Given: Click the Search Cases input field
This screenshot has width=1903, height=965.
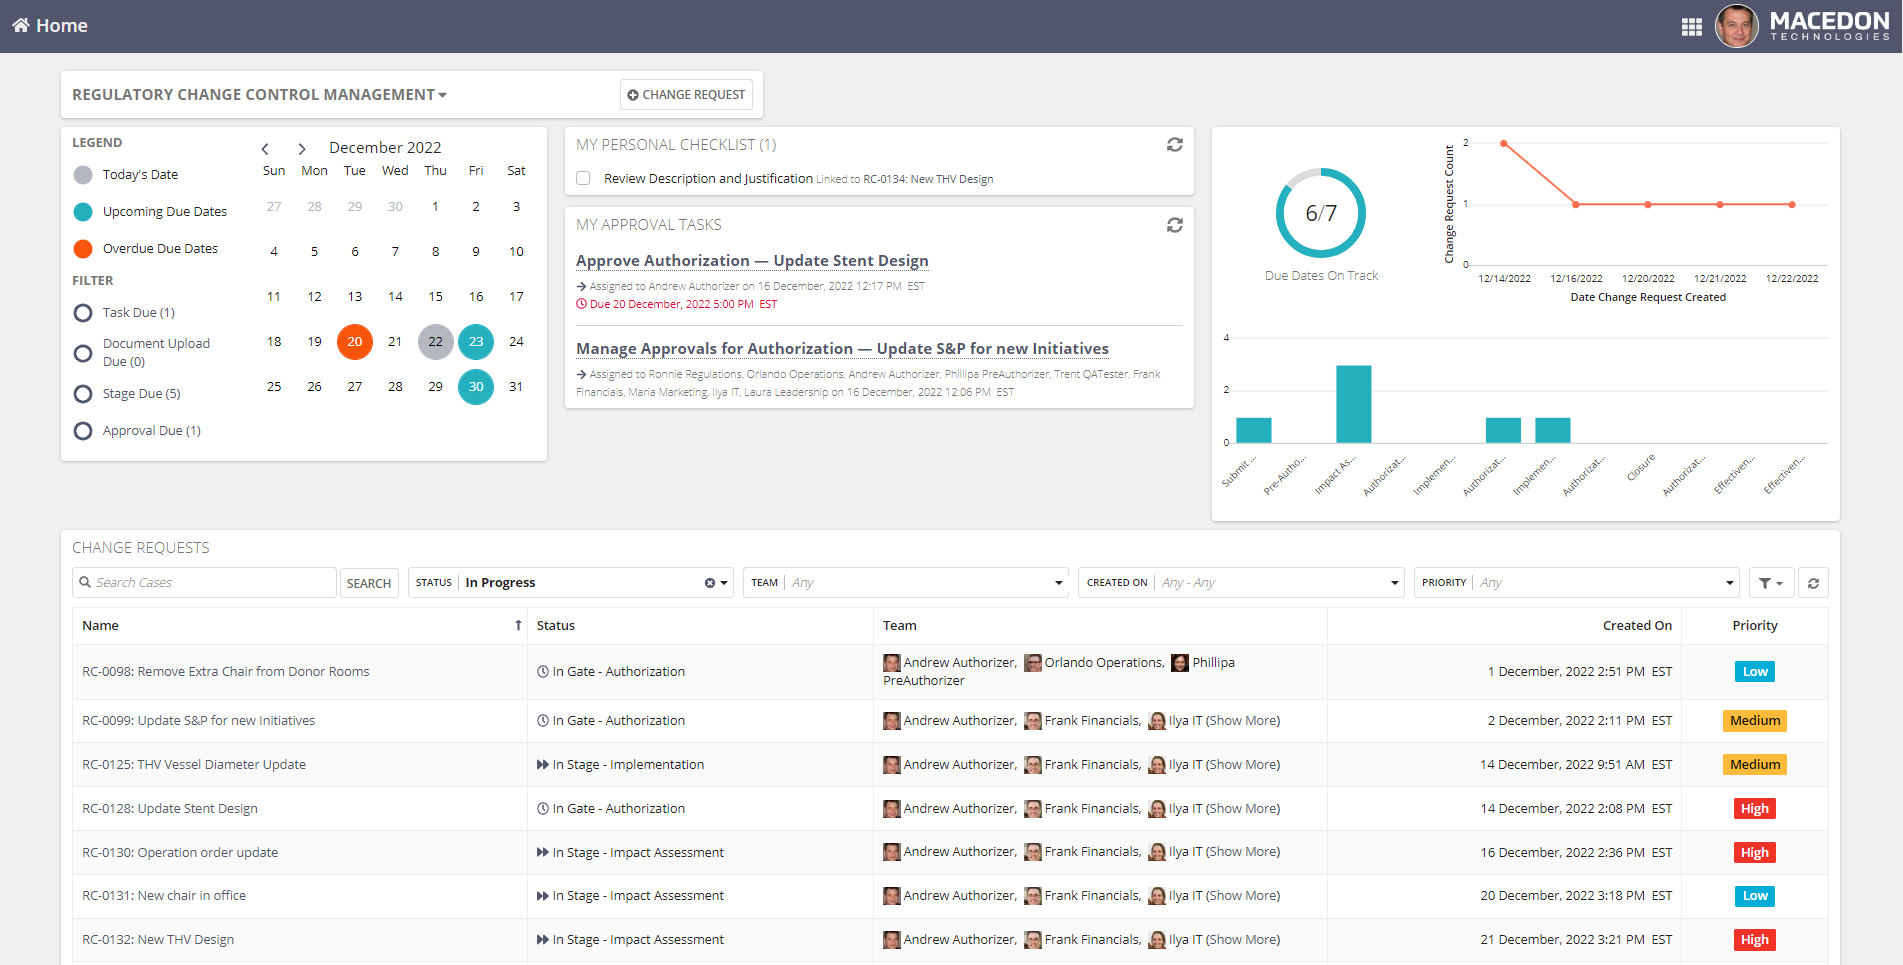Looking at the screenshot, I should 212,583.
